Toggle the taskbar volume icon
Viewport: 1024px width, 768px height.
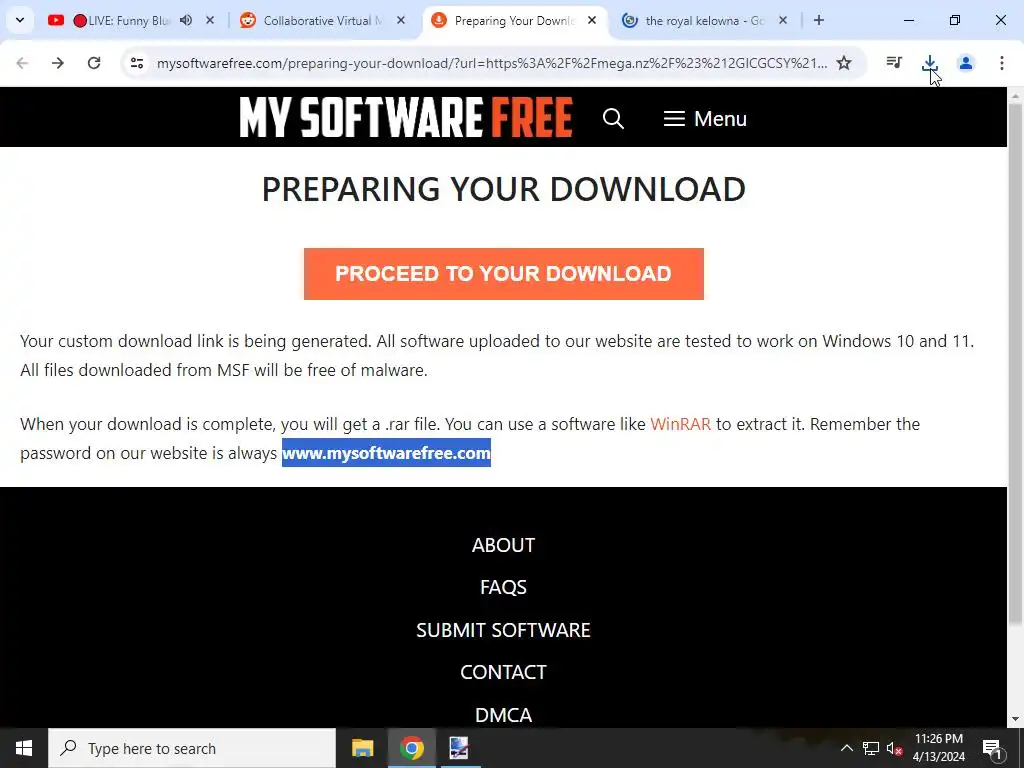point(894,748)
